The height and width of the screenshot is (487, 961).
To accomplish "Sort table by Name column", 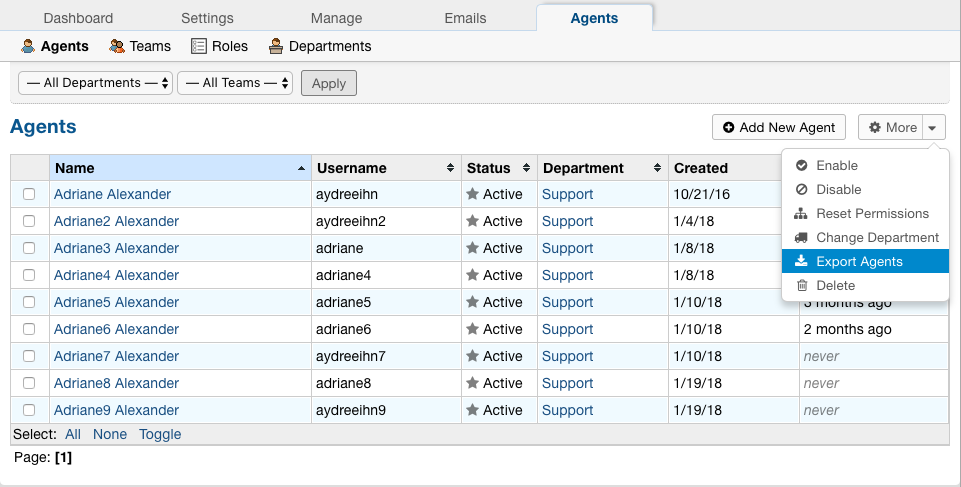I will (x=180, y=168).
